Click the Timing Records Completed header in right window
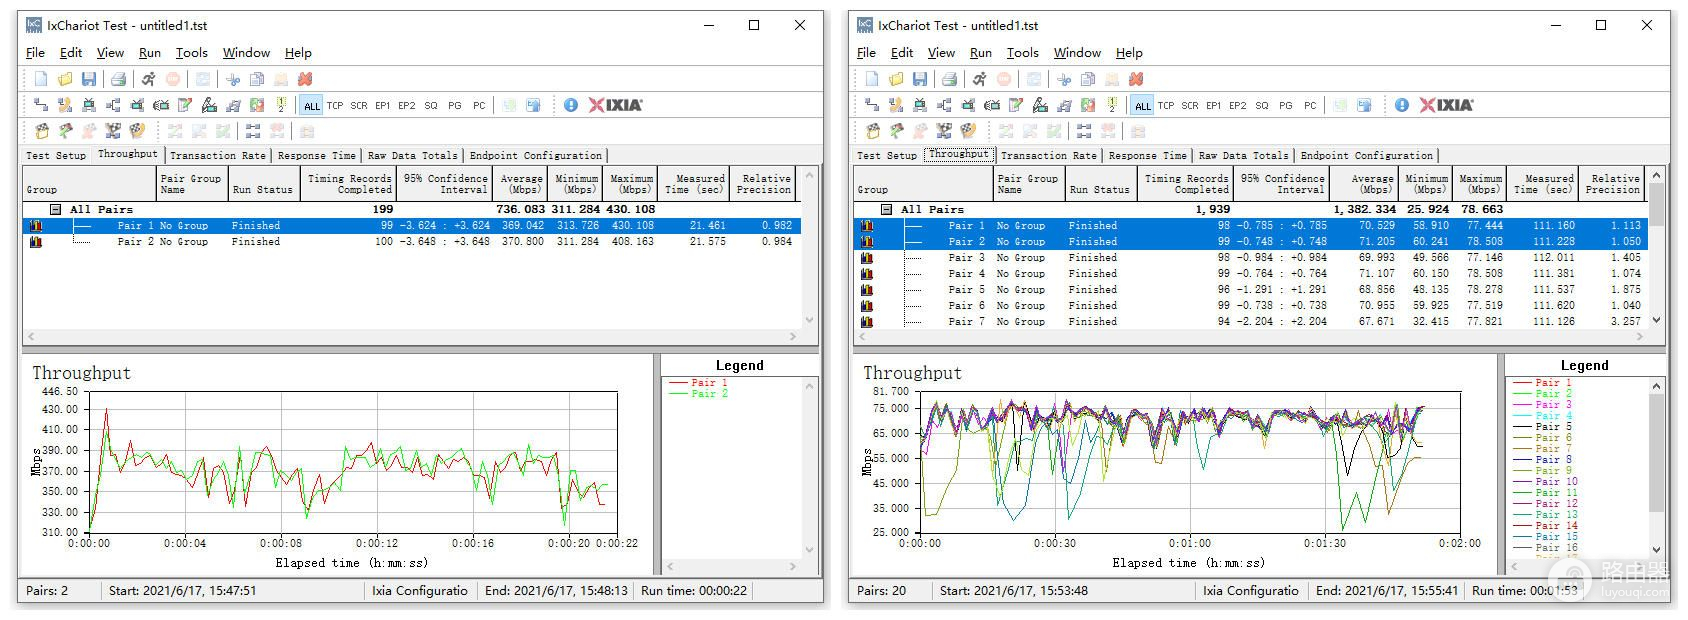 click(x=1186, y=183)
